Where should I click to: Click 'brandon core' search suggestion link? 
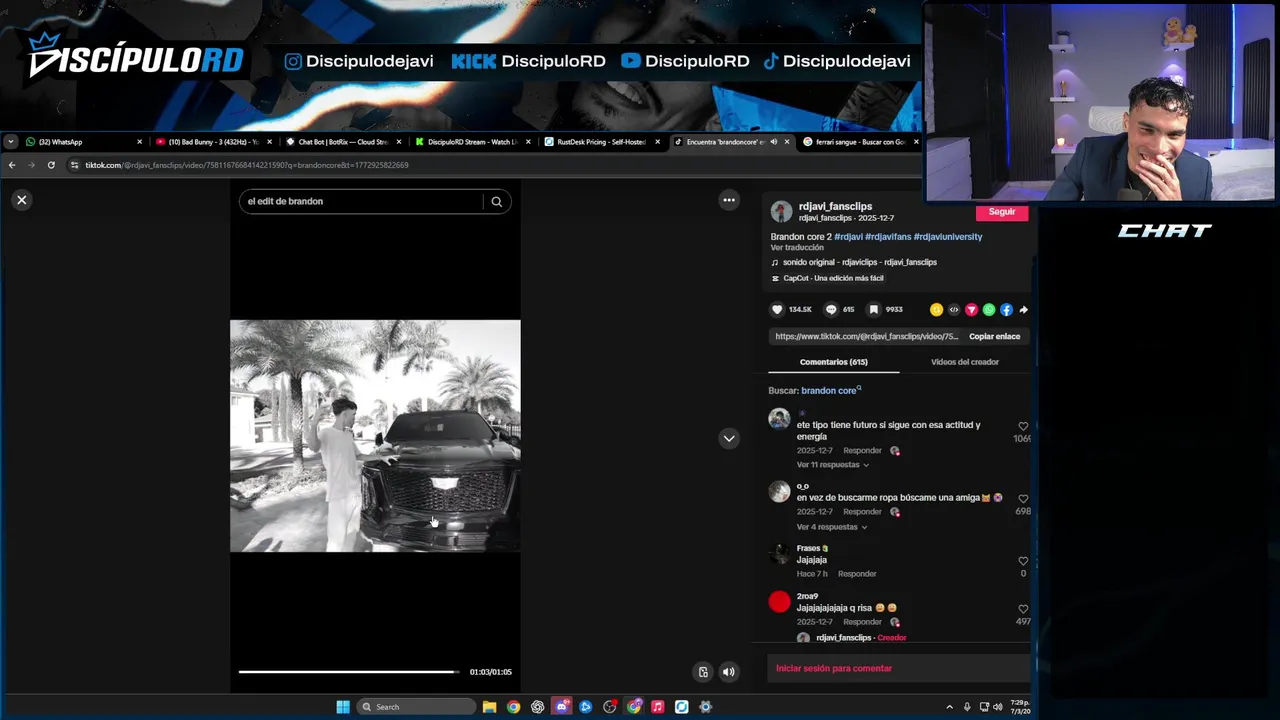click(x=831, y=391)
